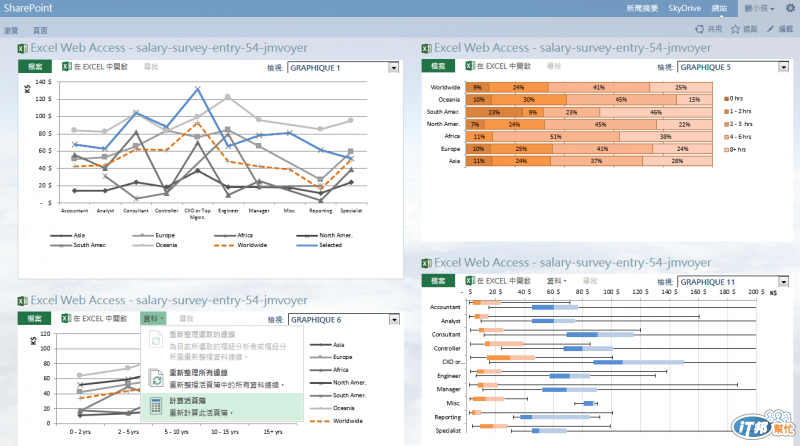Open the 資料 menu in the GRAPHIQUE 11 web part
Screen dimensions: 800x446
tap(557, 281)
